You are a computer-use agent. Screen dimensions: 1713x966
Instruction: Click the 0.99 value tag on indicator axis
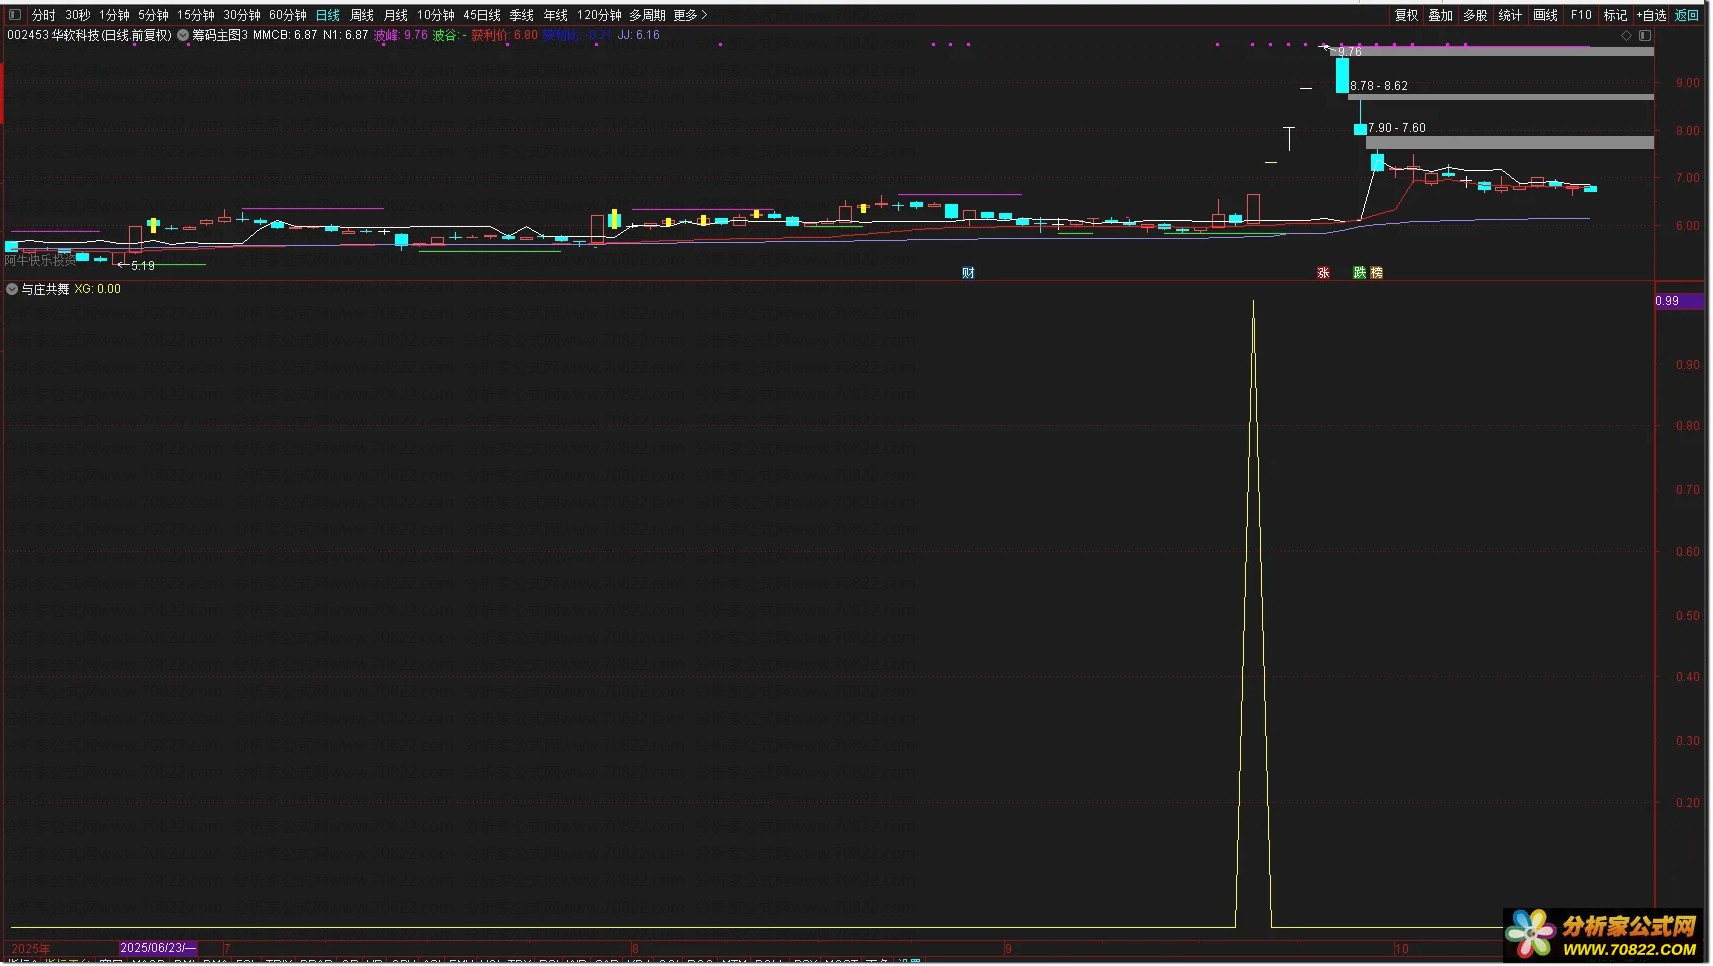(1680, 301)
